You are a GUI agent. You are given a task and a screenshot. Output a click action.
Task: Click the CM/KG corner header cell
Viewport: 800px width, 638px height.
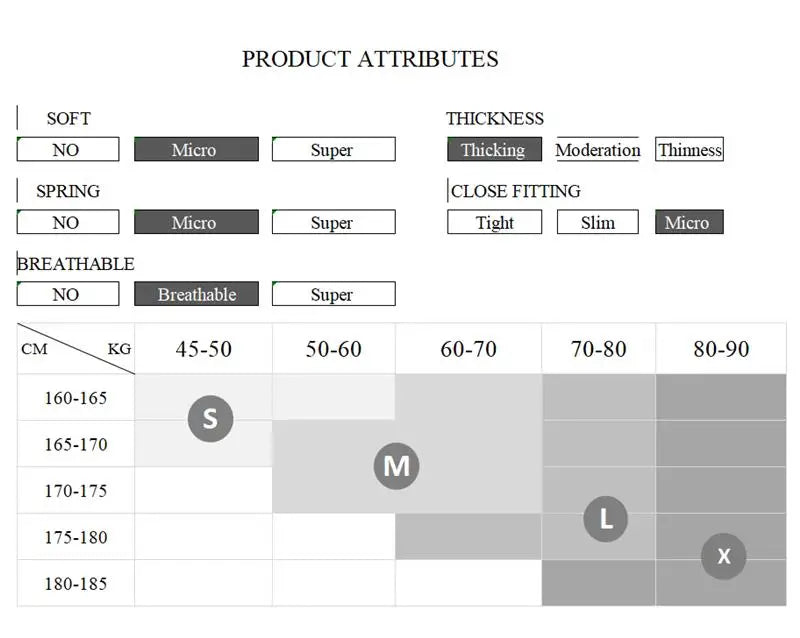(x=76, y=349)
